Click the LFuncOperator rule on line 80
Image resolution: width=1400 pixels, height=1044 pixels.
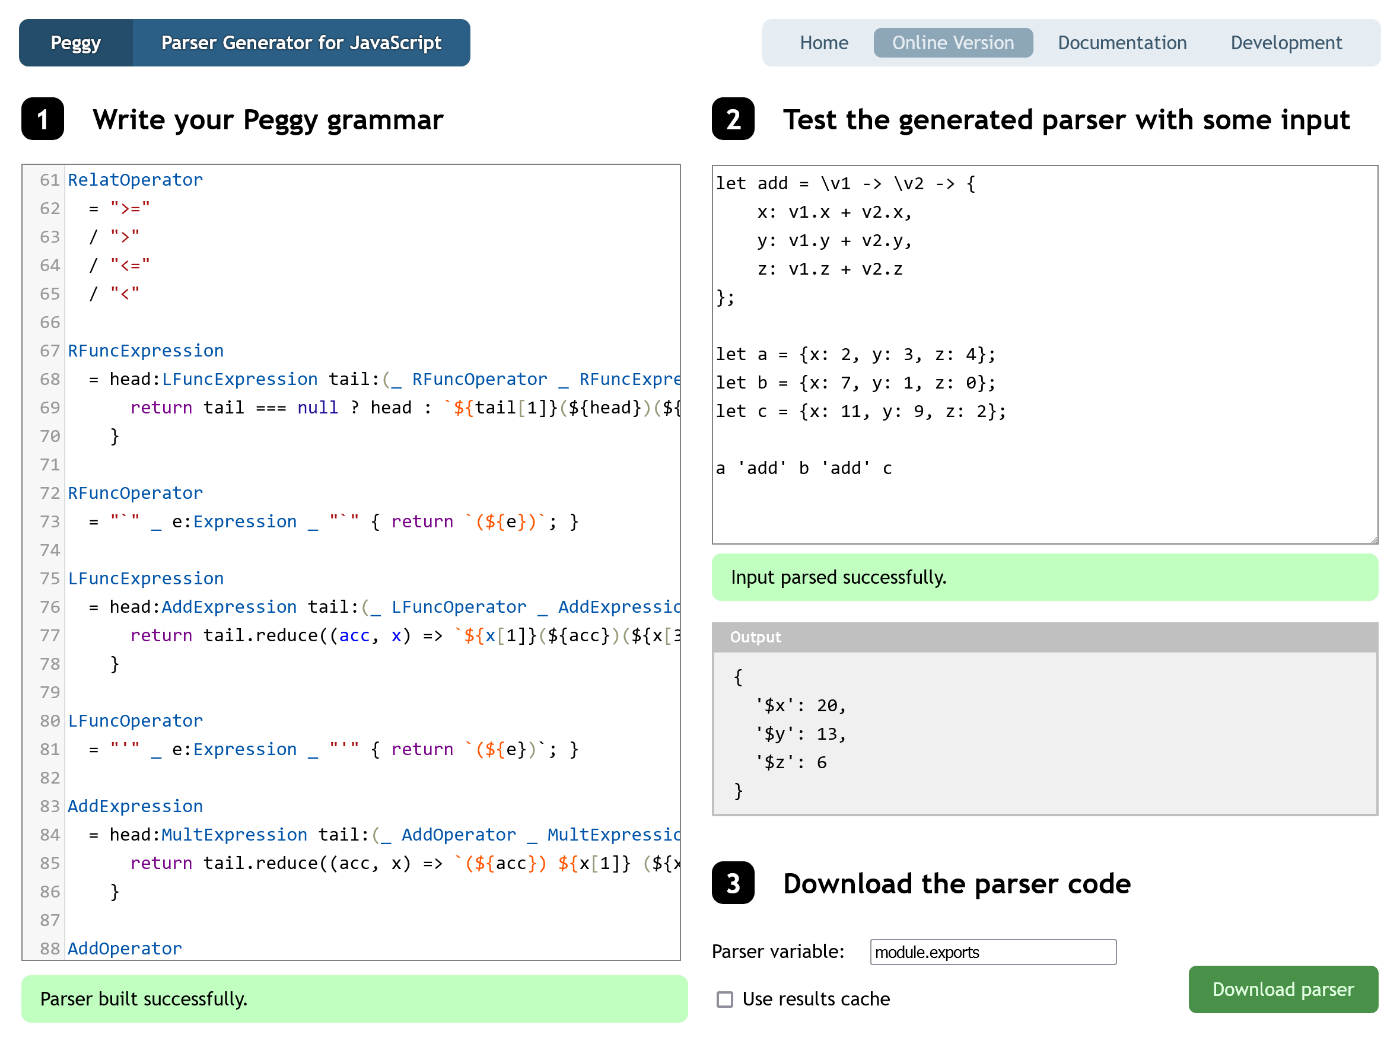(x=135, y=721)
